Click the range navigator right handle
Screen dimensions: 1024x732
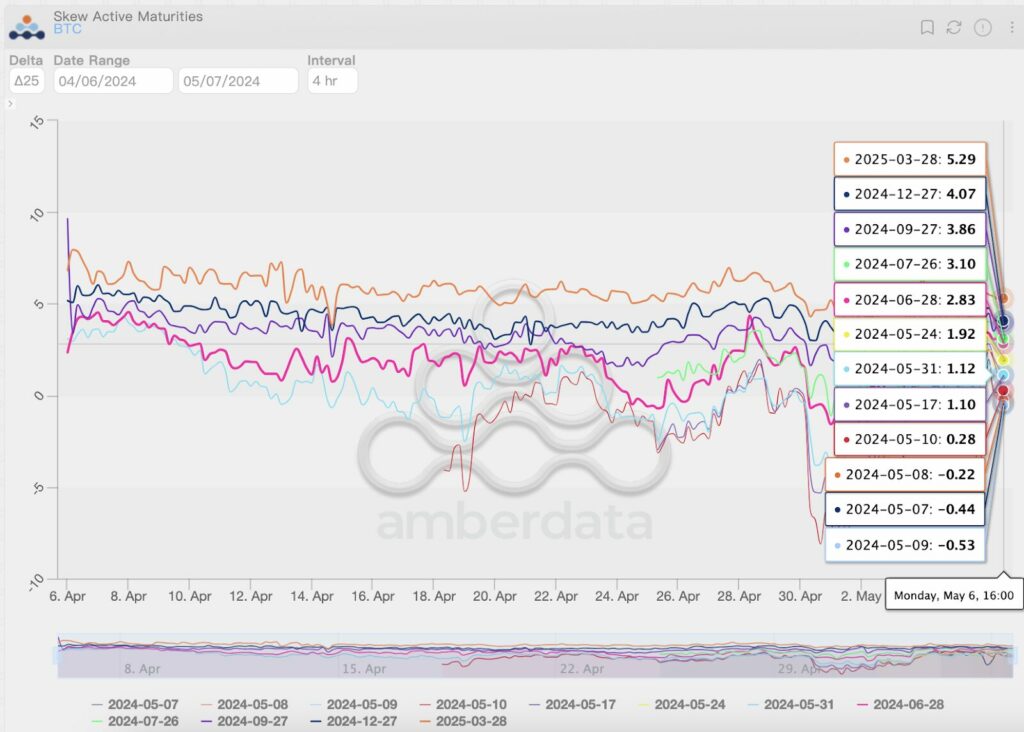(1016, 655)
